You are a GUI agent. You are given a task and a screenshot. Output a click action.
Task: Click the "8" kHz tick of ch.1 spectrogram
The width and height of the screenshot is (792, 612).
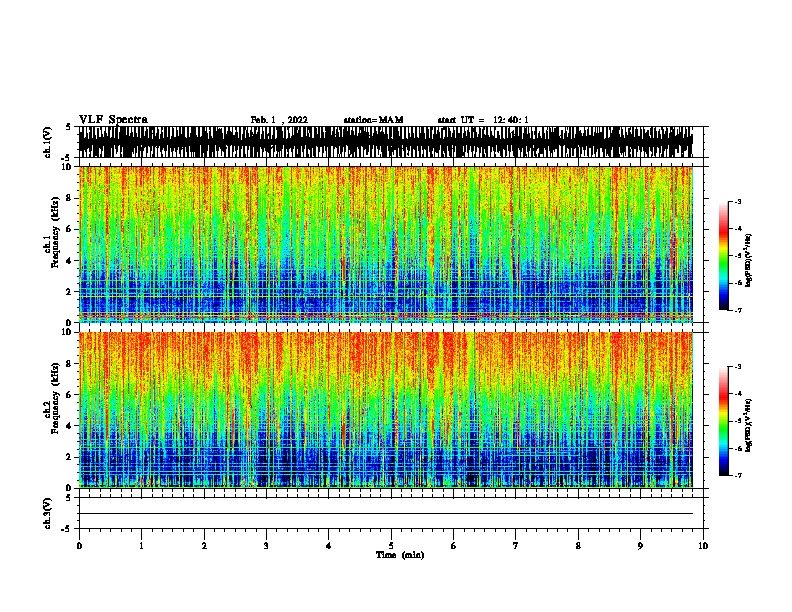(69, 198)
